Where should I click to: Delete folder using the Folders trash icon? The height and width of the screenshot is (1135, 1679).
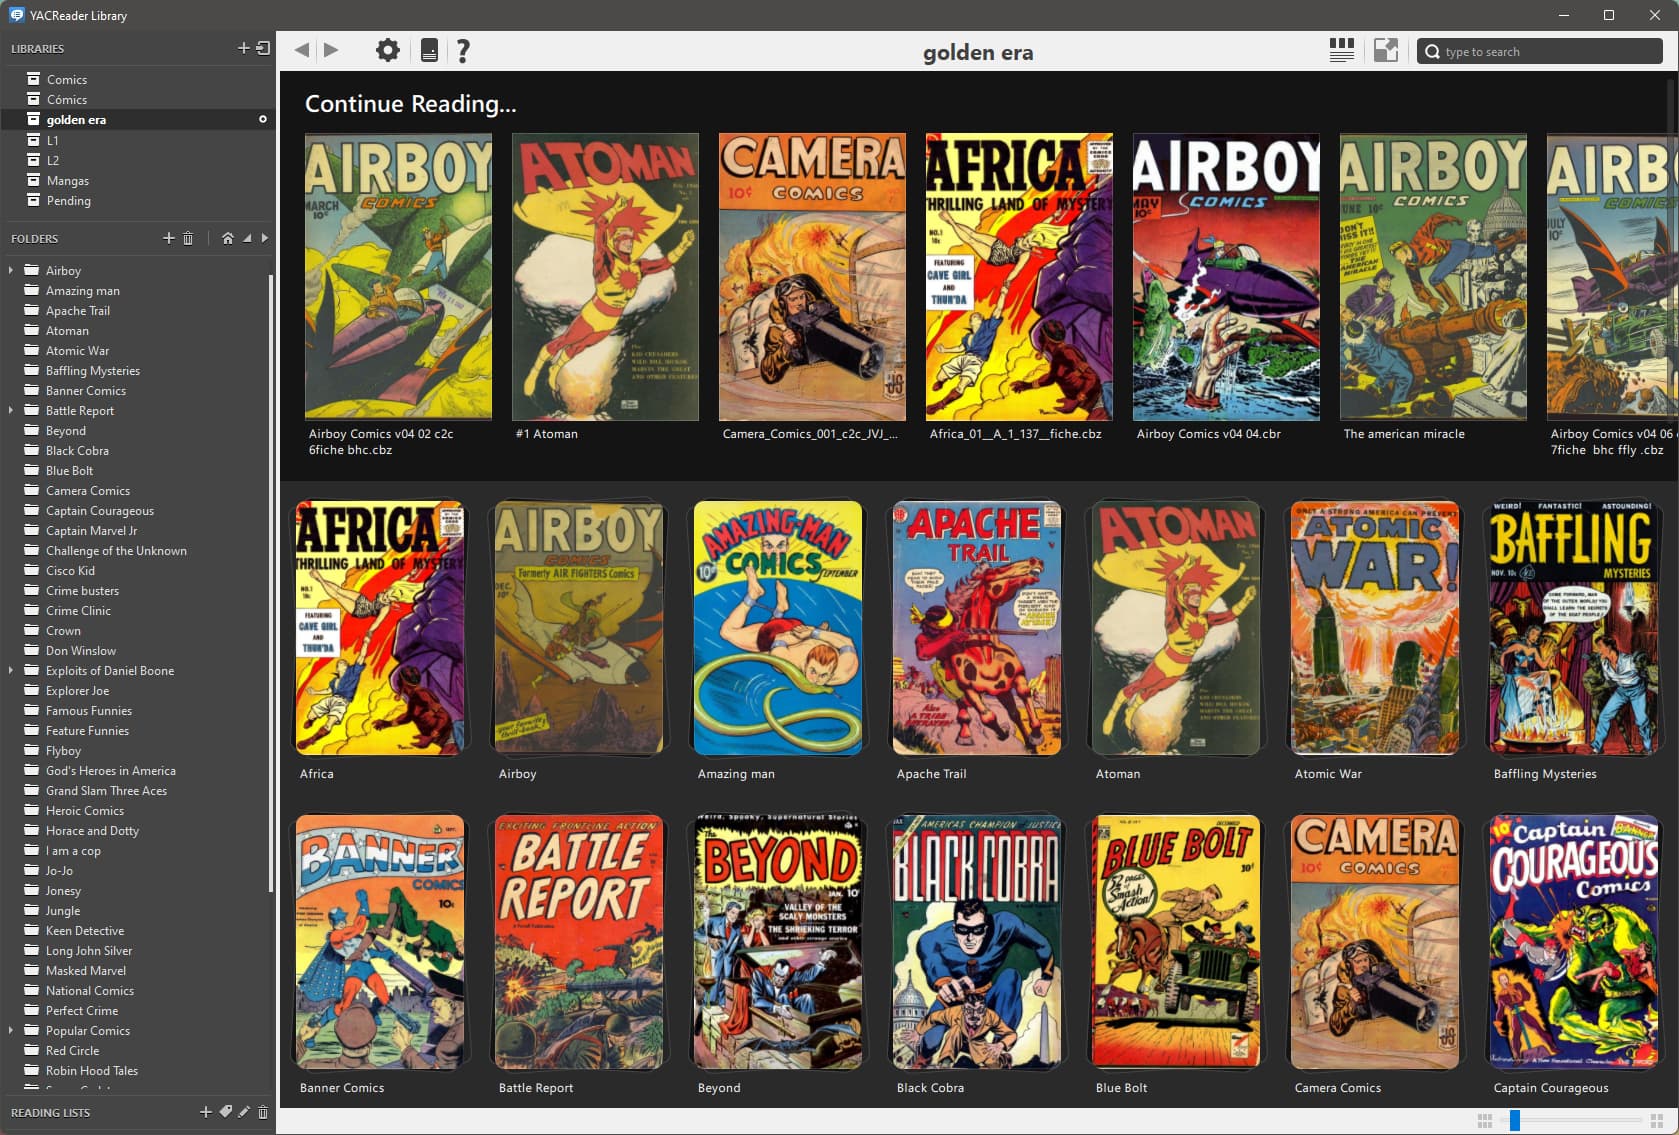click(x=188, y=238)
